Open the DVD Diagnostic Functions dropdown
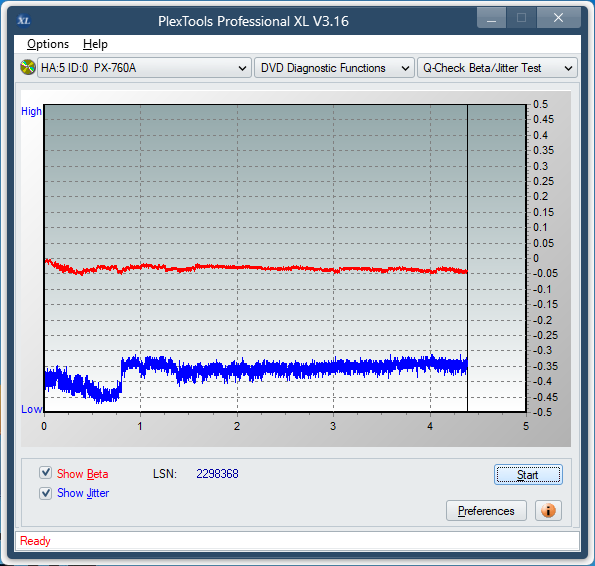This screenshot has height=566, width=595. 334,68
